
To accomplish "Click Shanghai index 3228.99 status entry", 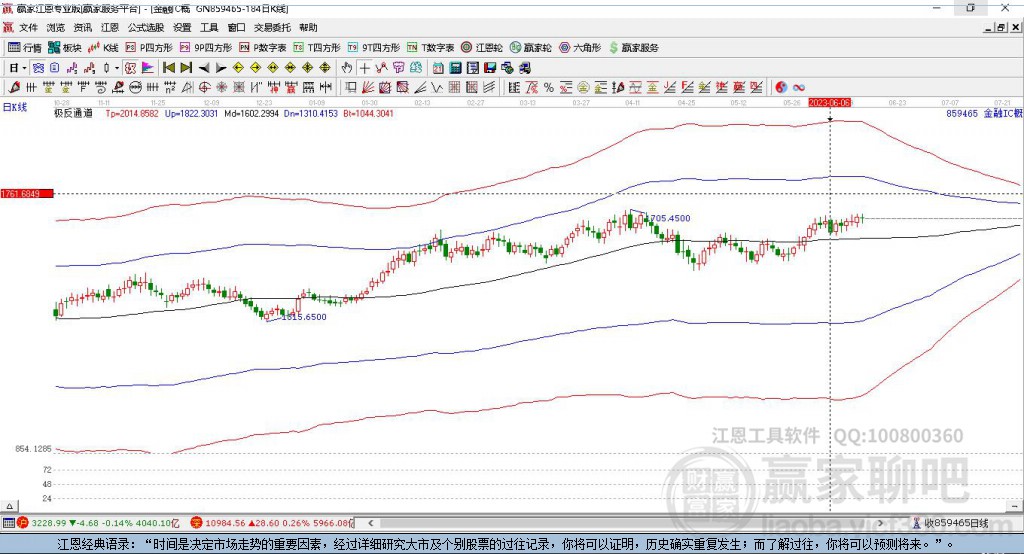I will tap(99, 523).
